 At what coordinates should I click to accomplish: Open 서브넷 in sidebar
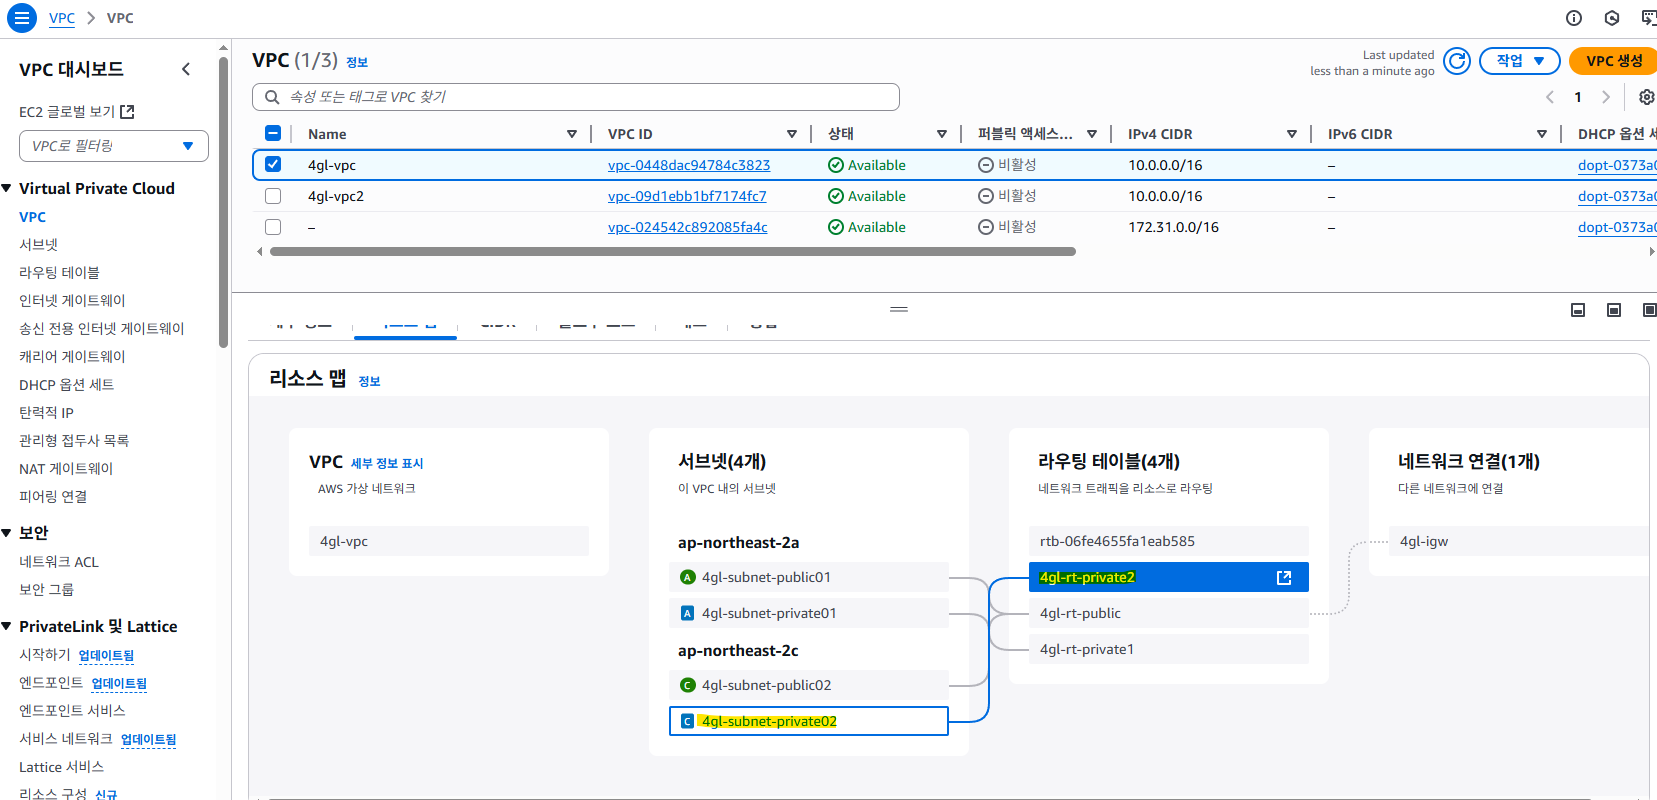(x=39, y=244)
